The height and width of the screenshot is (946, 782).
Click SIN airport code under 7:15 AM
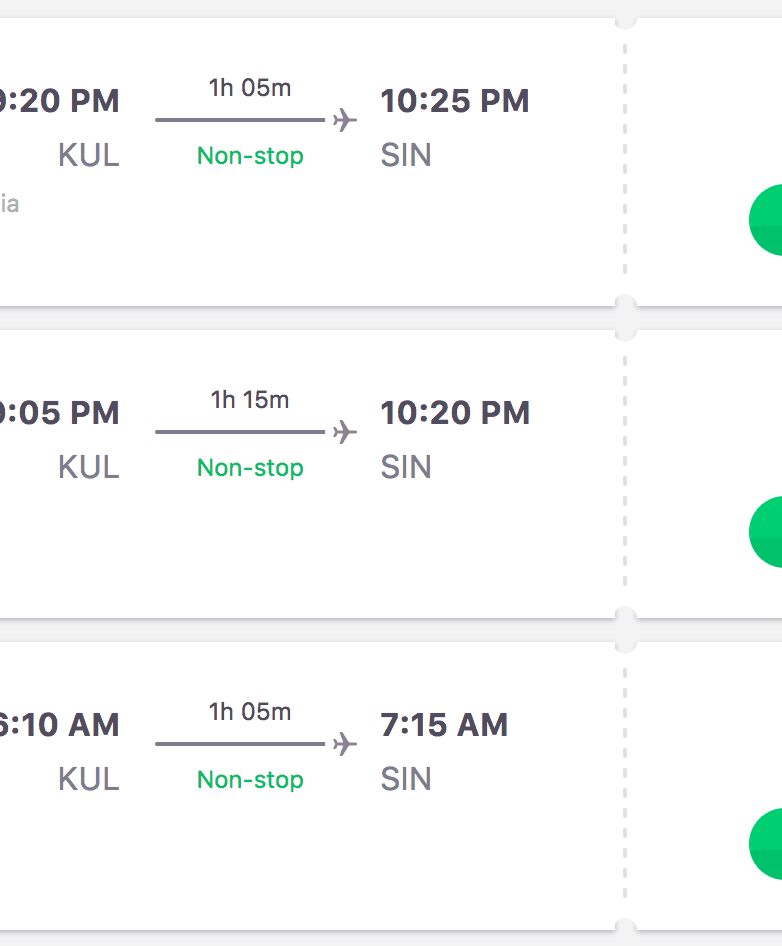pos(406,780)
